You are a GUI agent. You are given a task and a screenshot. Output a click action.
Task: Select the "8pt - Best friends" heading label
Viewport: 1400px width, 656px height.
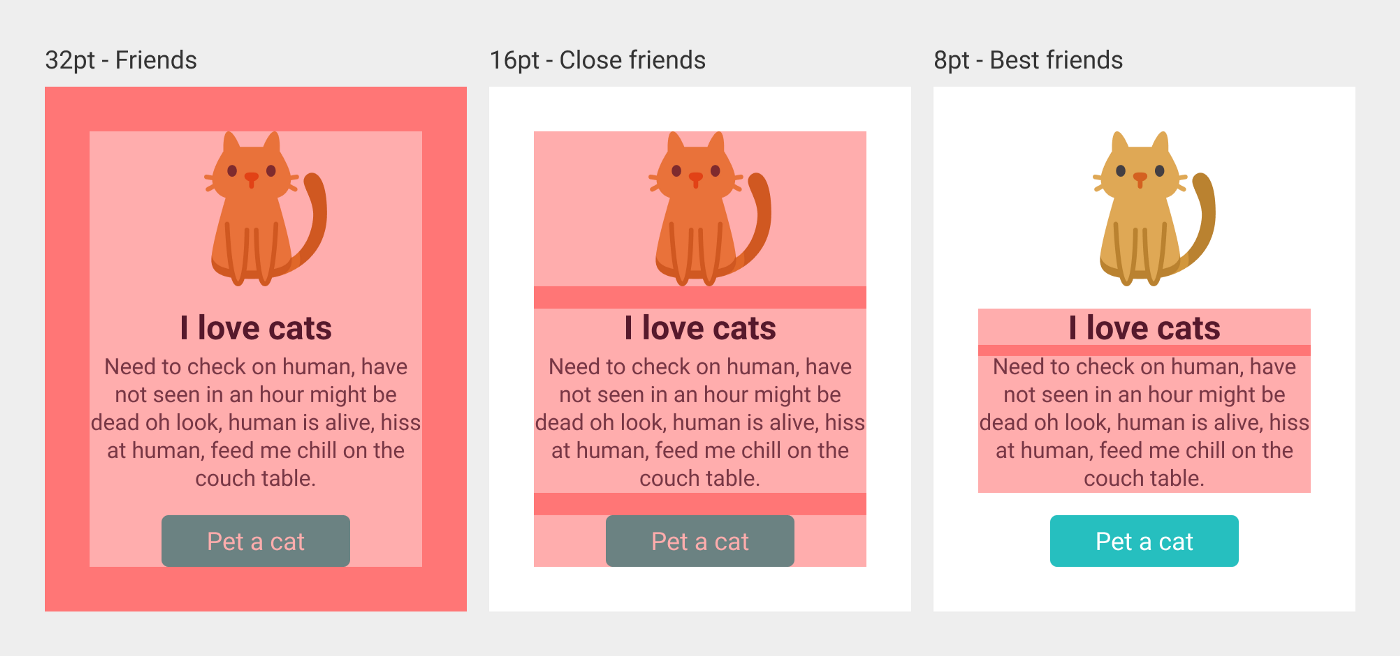(x=1028, y=61)
